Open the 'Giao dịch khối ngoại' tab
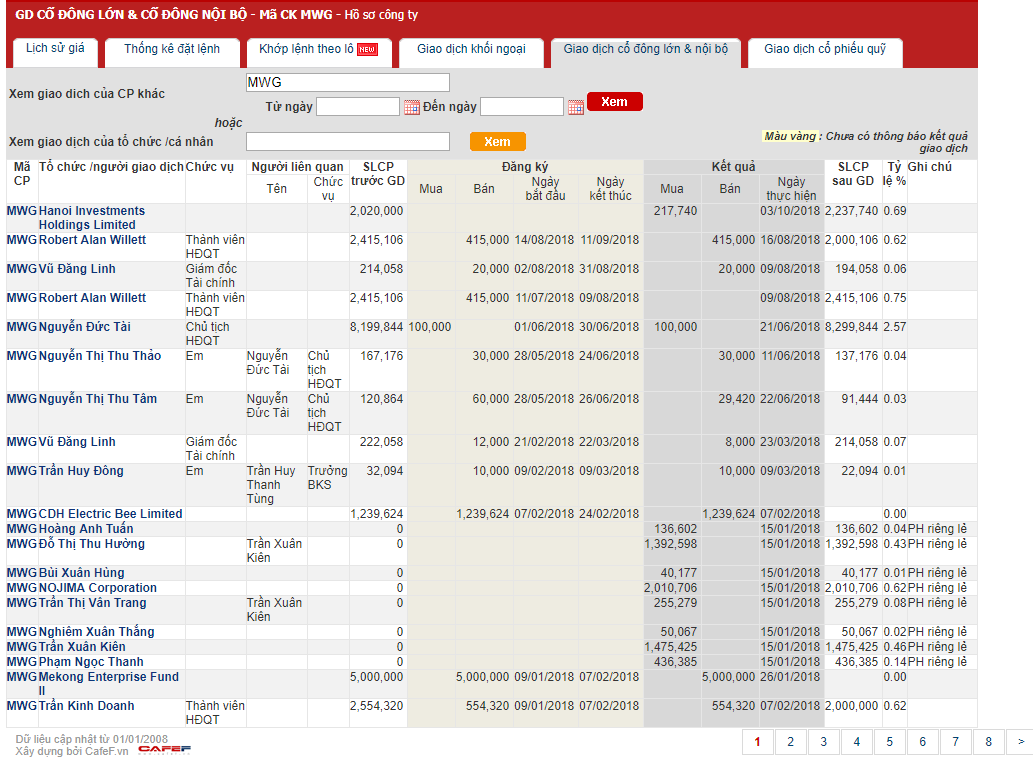The height and width of the screenshot is (762, 1033). coord(470,49)
